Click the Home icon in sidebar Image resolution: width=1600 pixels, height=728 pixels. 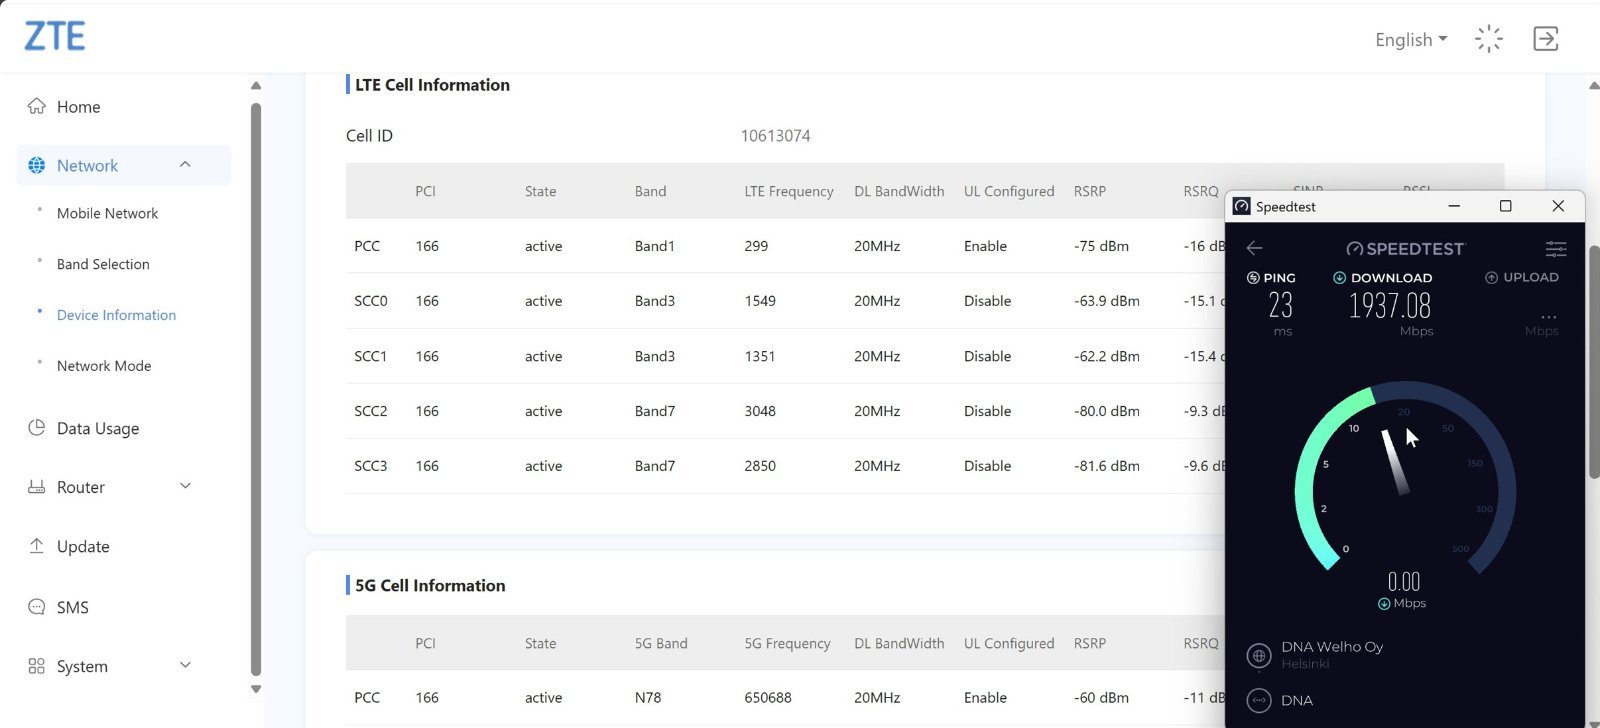(37, 106)
